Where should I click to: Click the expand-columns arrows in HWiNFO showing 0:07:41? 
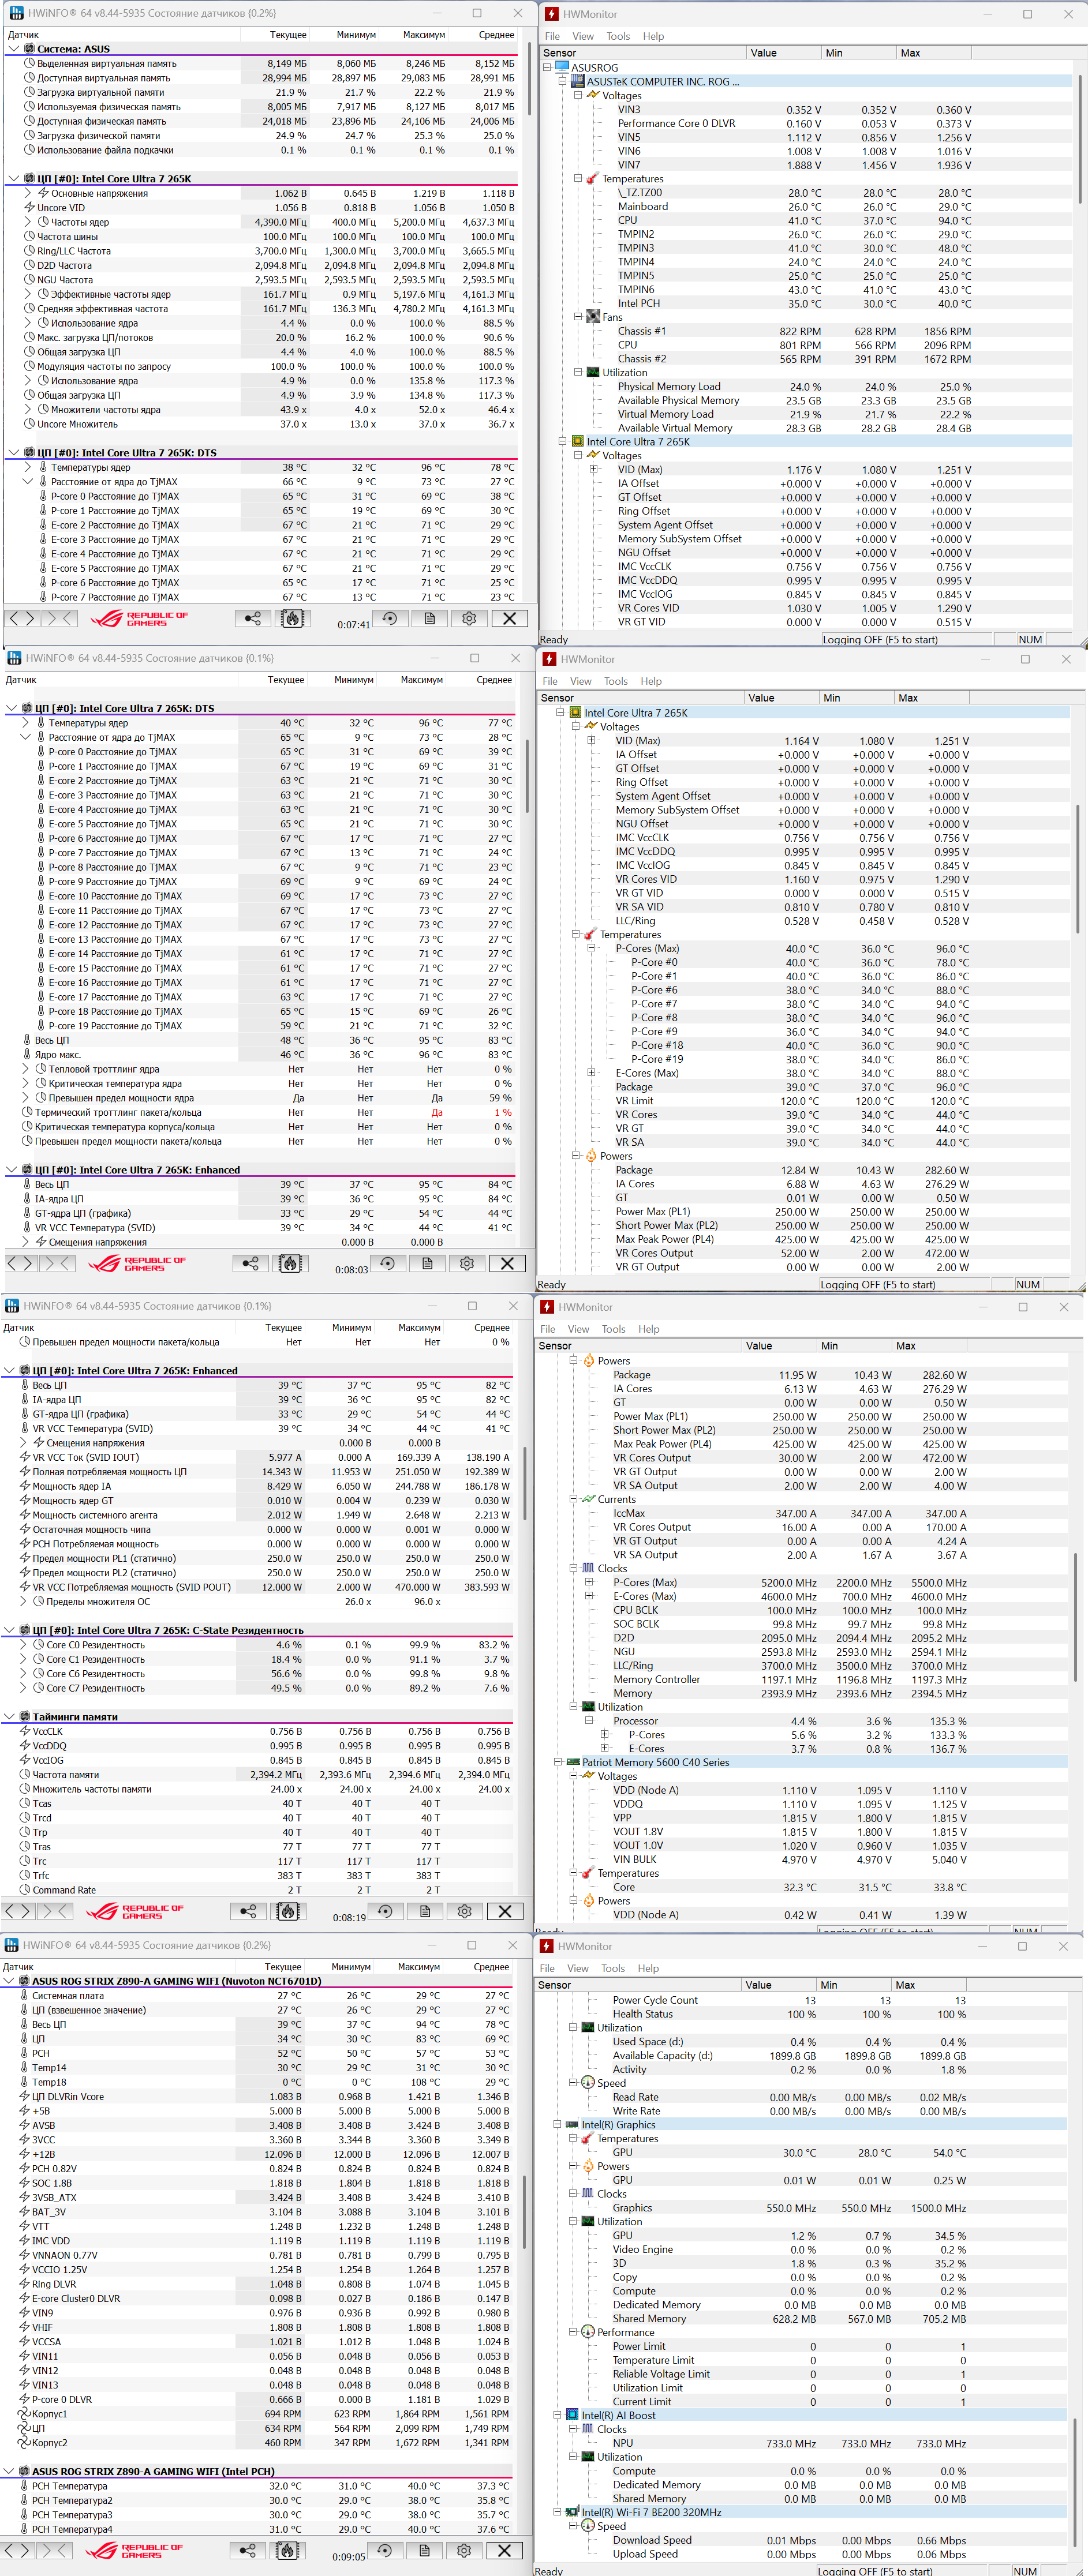(x=22, y=618)
